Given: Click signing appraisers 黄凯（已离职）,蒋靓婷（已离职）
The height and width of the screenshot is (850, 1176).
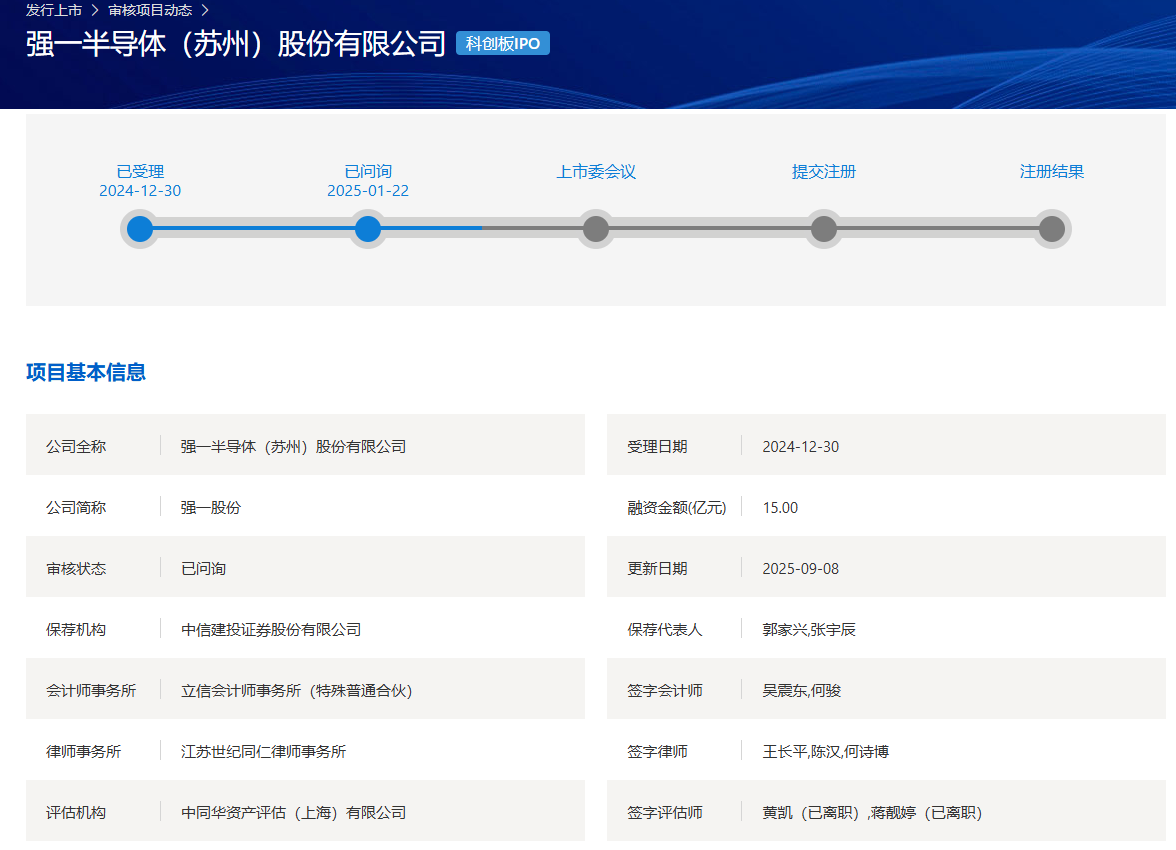Looking at the screenshot, I should pyautogui.click(x=873, y=812).
